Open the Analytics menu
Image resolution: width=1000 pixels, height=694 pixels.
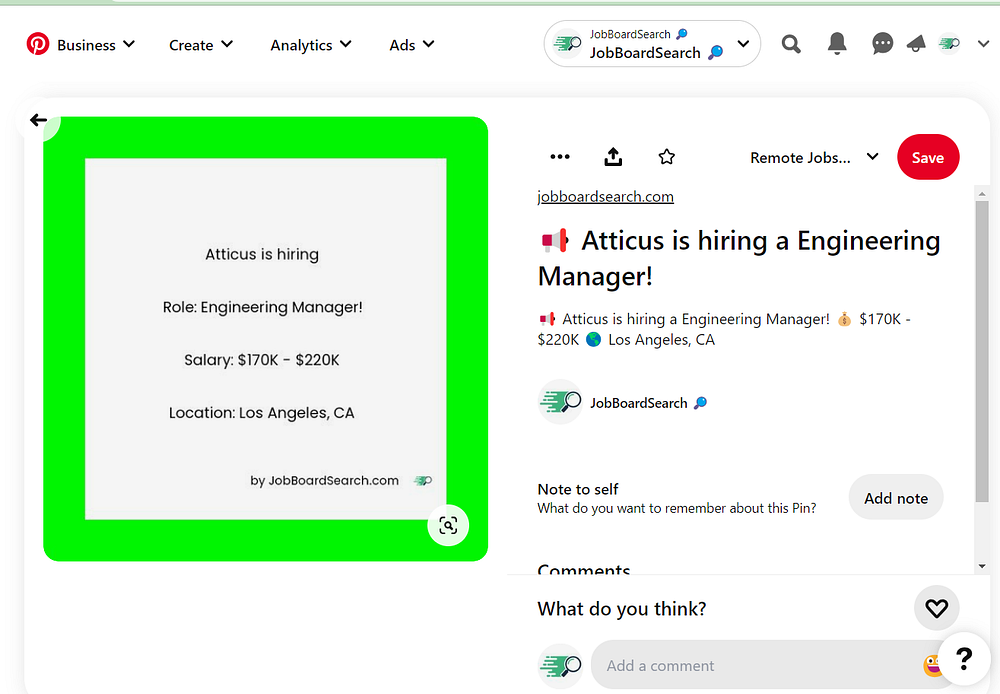311,45
